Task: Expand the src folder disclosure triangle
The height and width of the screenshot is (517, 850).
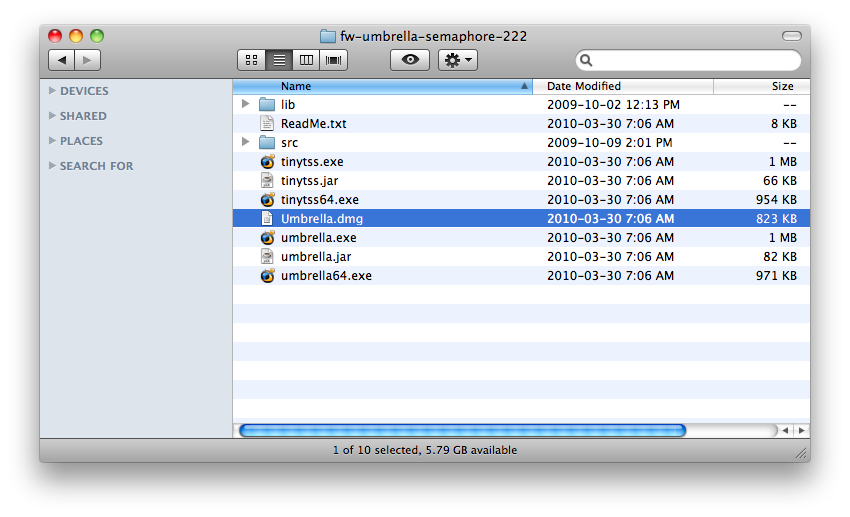Action: pyautogui.click(x=246, y=142)
